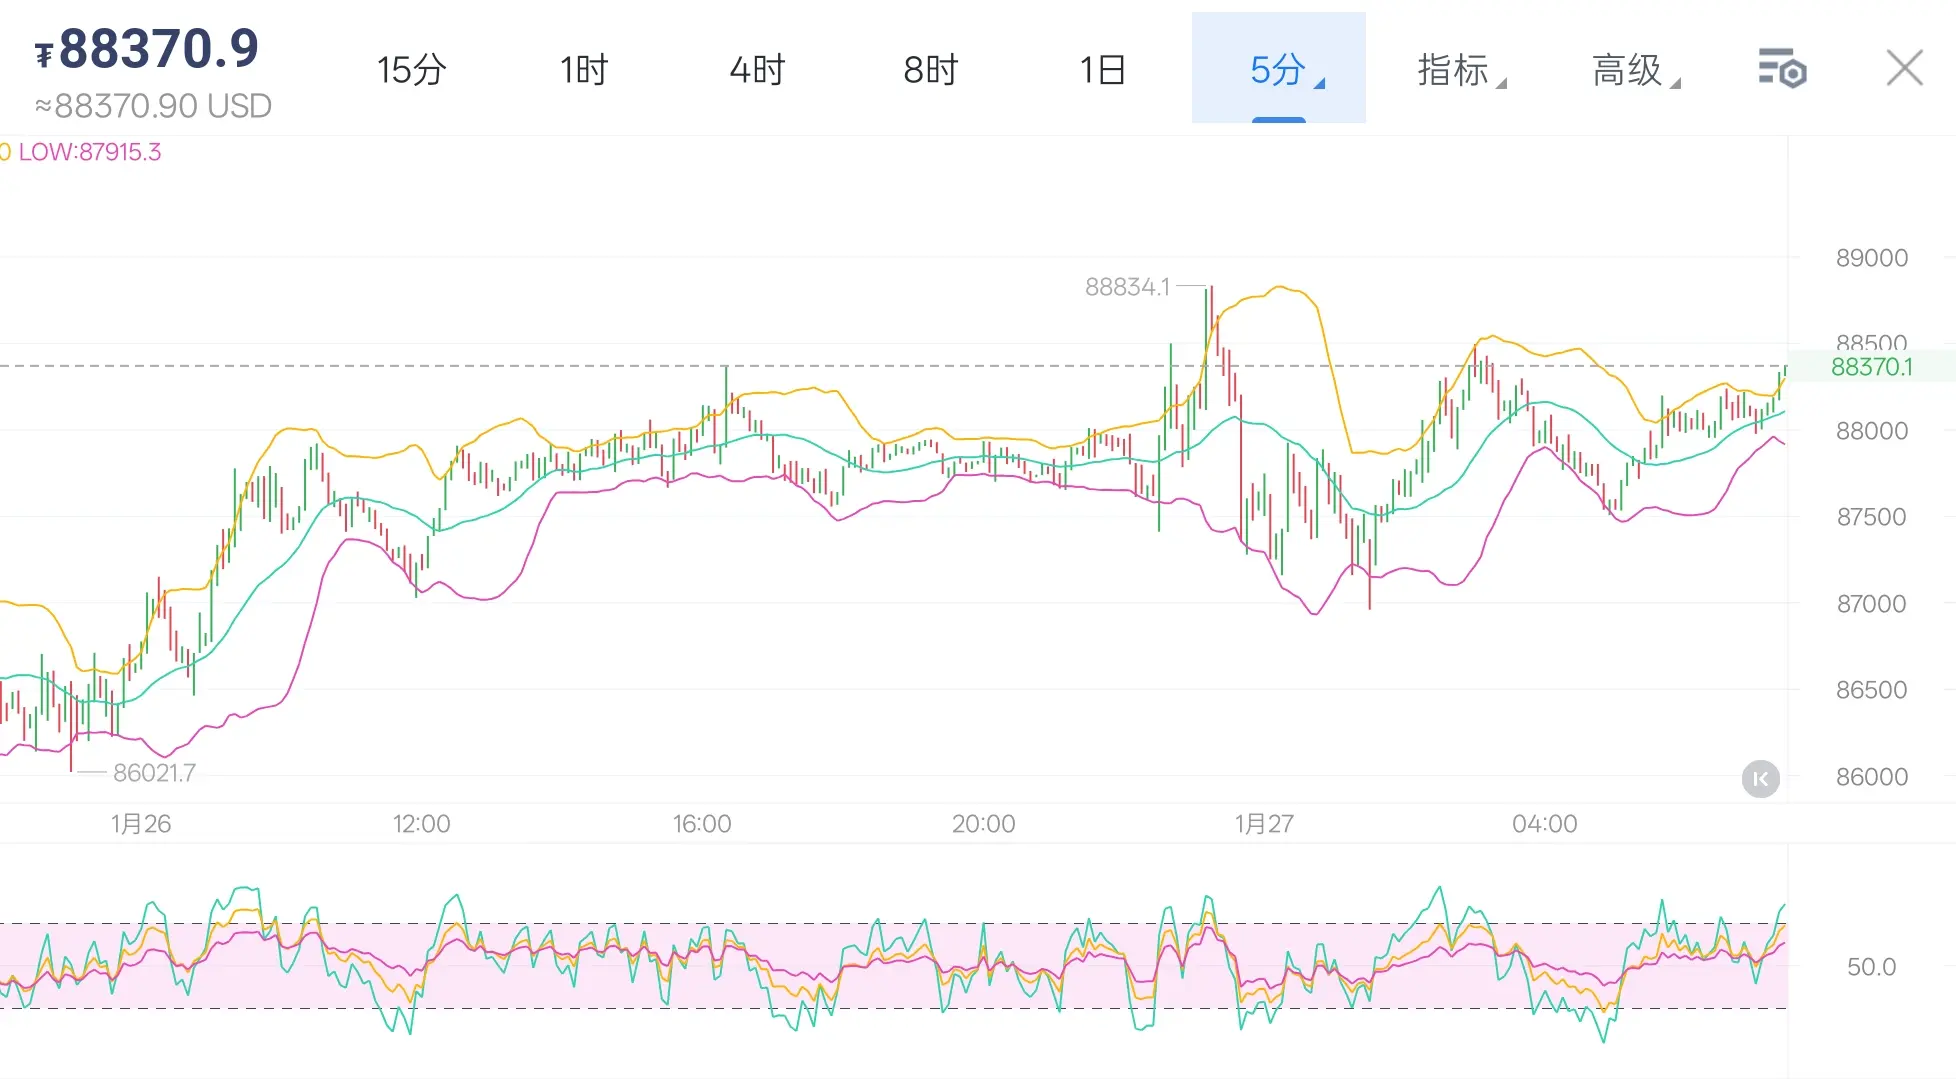Click the 1月26 date axis label
The width and height of the screenshot is (1956, 1079).
point(141,824)
